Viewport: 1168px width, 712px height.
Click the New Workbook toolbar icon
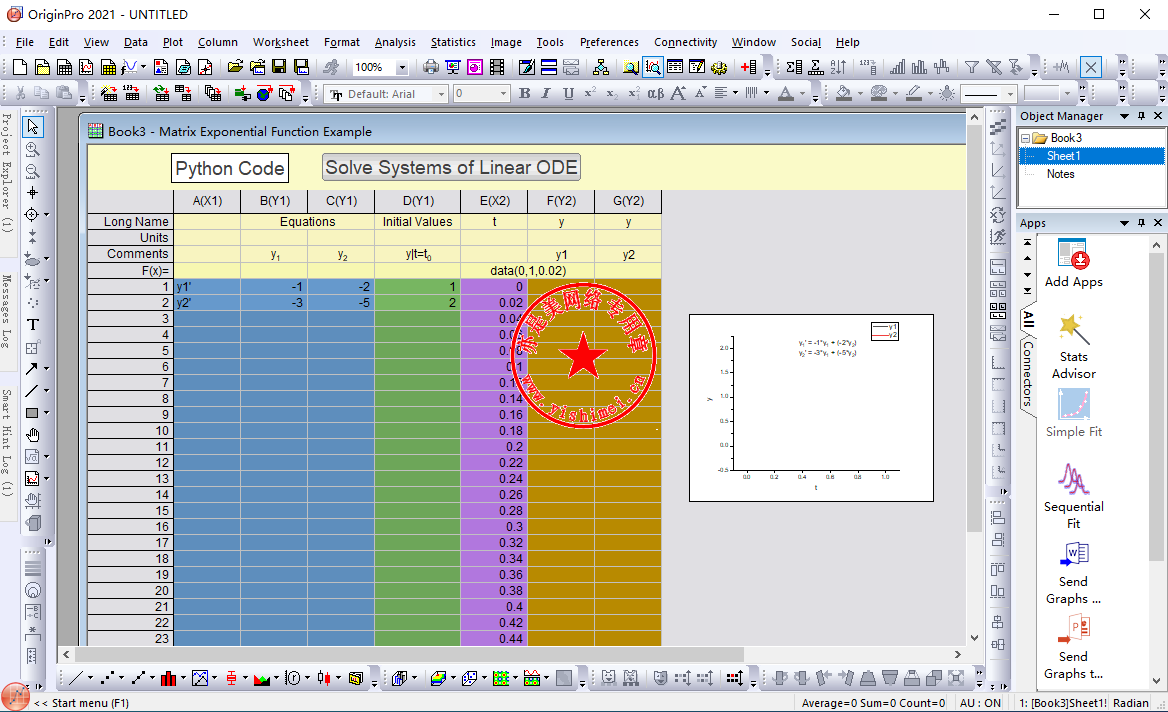click(65, 68)
